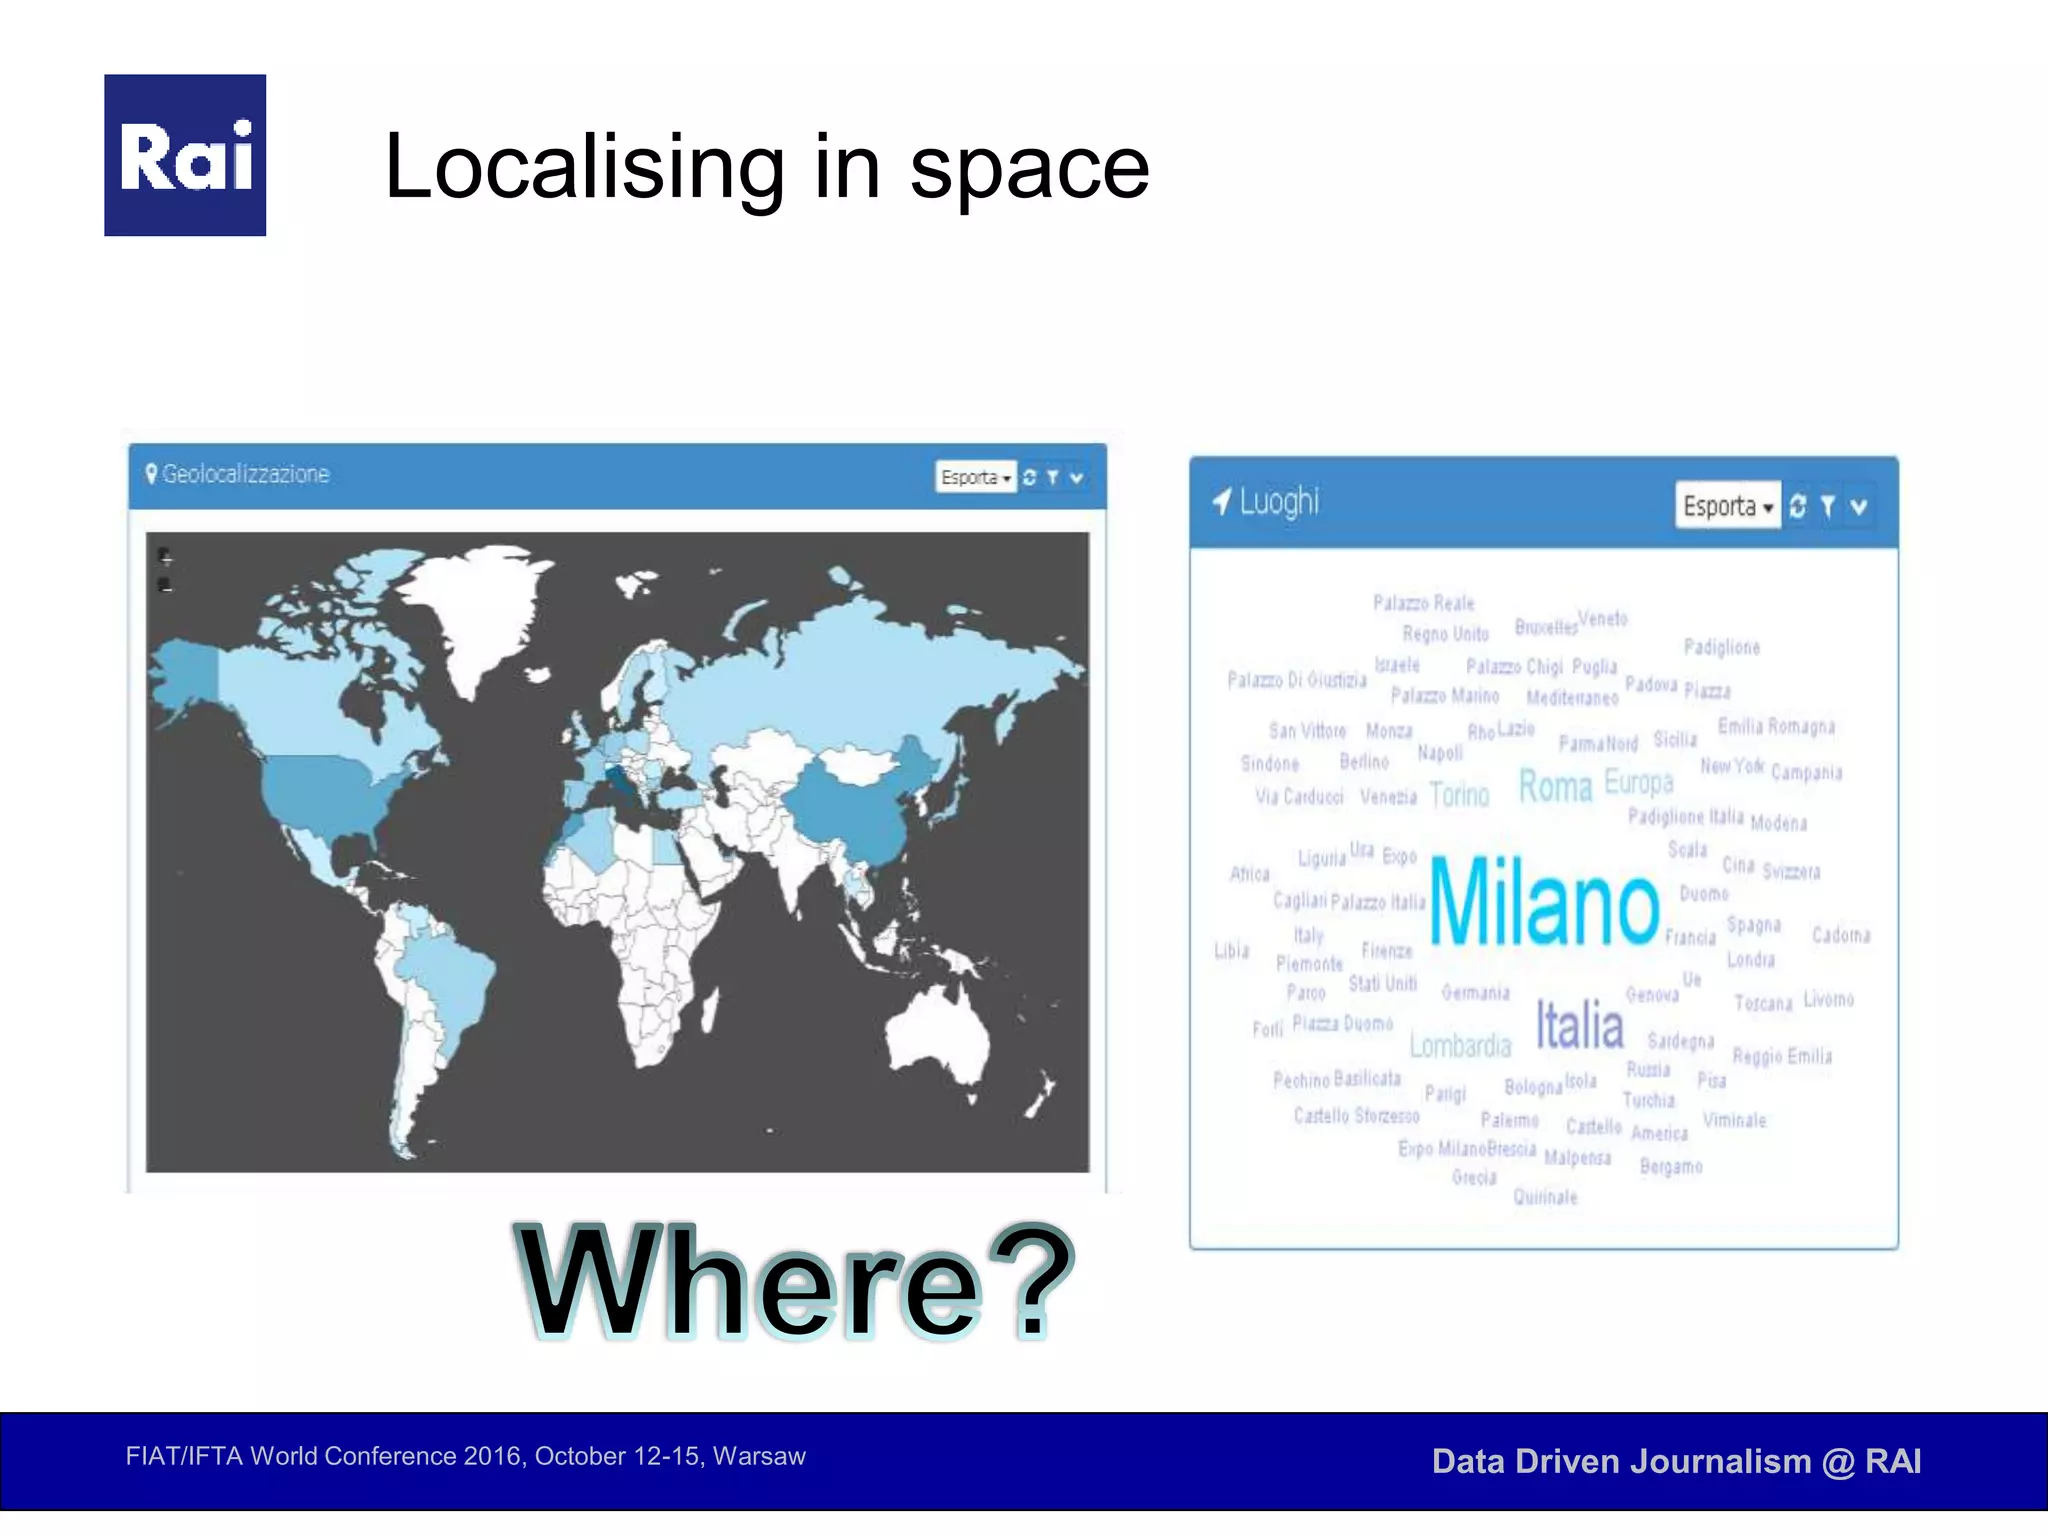
Task: Click 'Bergamo' in the word cloud
Action: click(x=1671, y=1166)
